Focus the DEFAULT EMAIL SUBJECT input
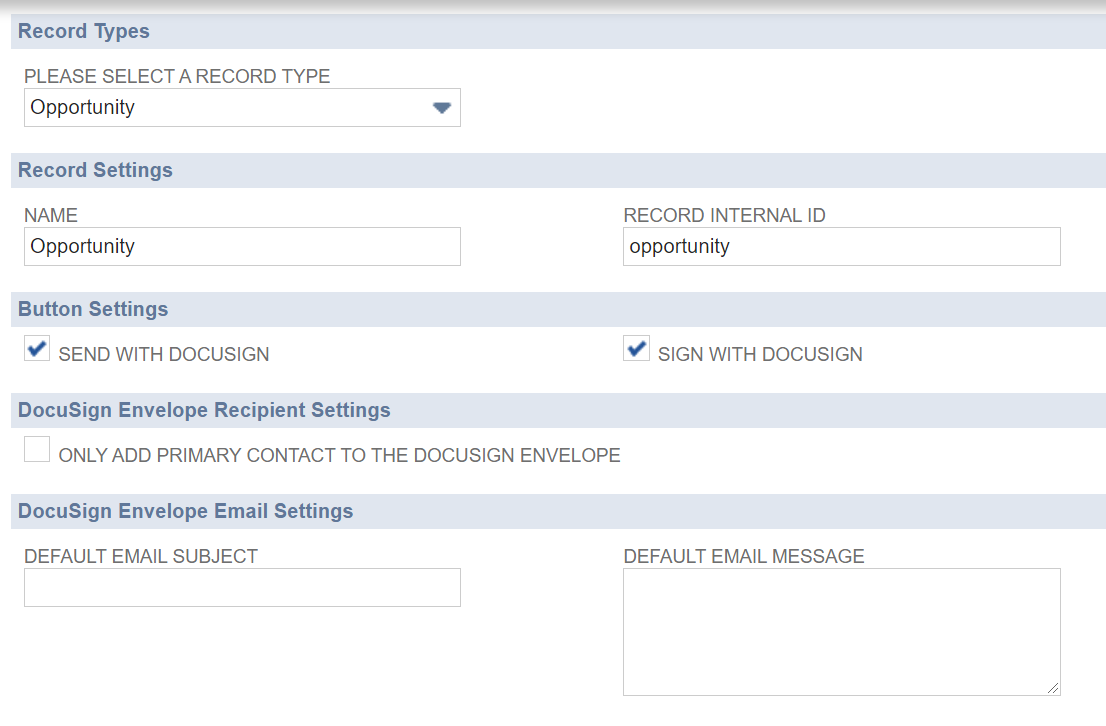Screen dimensions: 1106x726 [x=240, y=587]
